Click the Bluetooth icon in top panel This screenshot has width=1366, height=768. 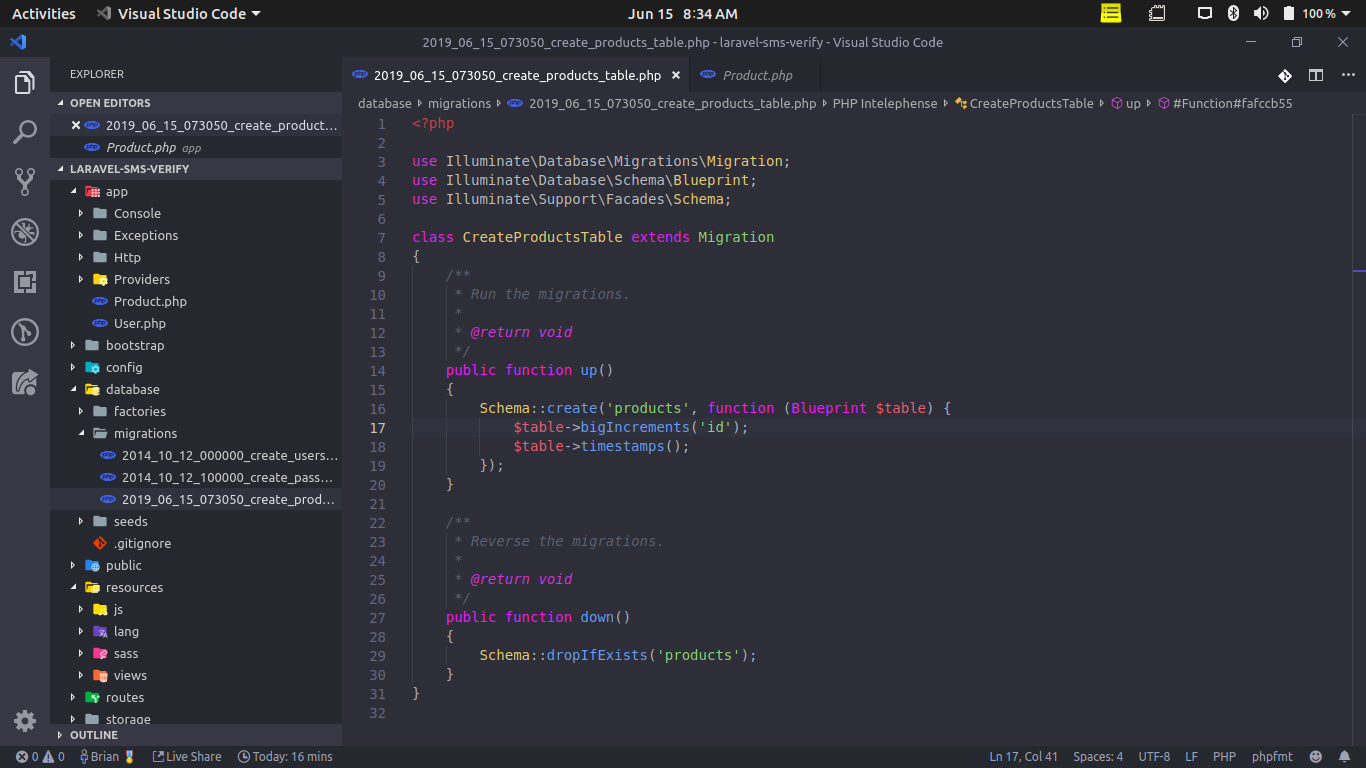tap(1233, 13)
